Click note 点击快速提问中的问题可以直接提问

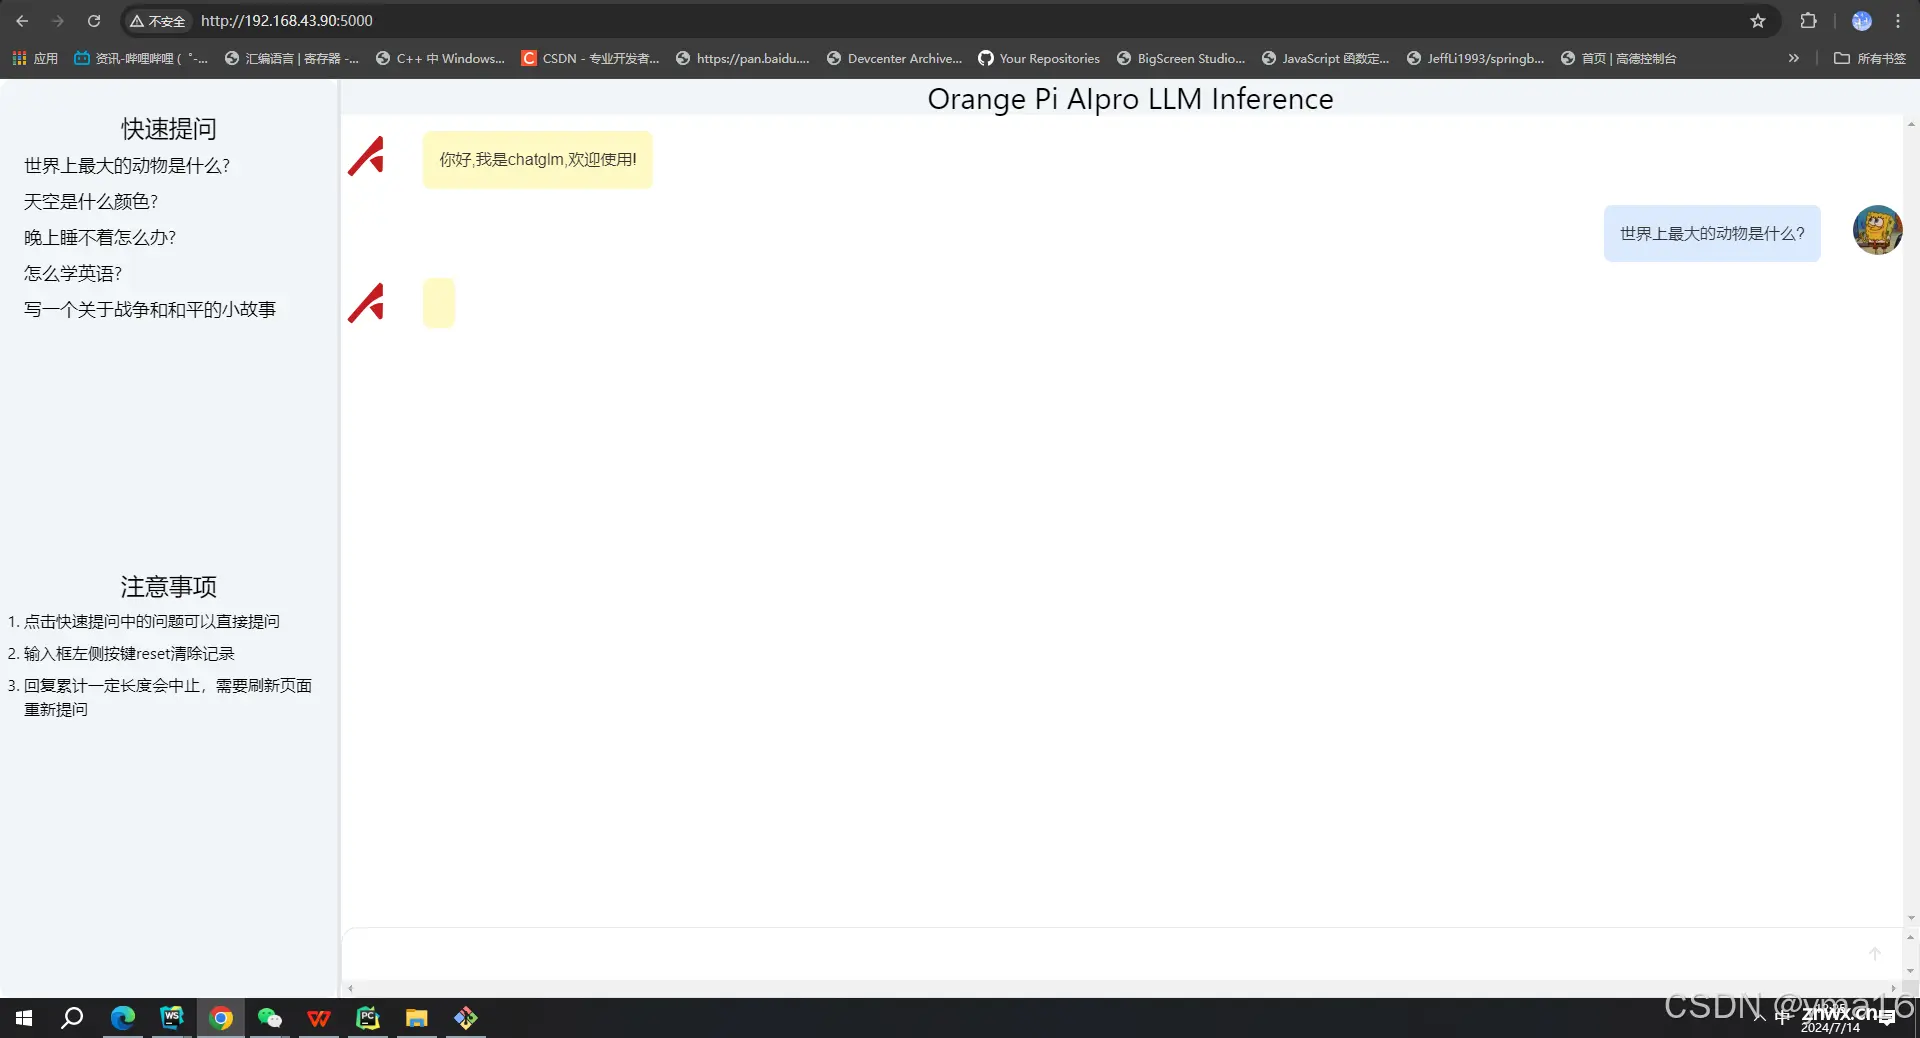[x=152, y=622]
